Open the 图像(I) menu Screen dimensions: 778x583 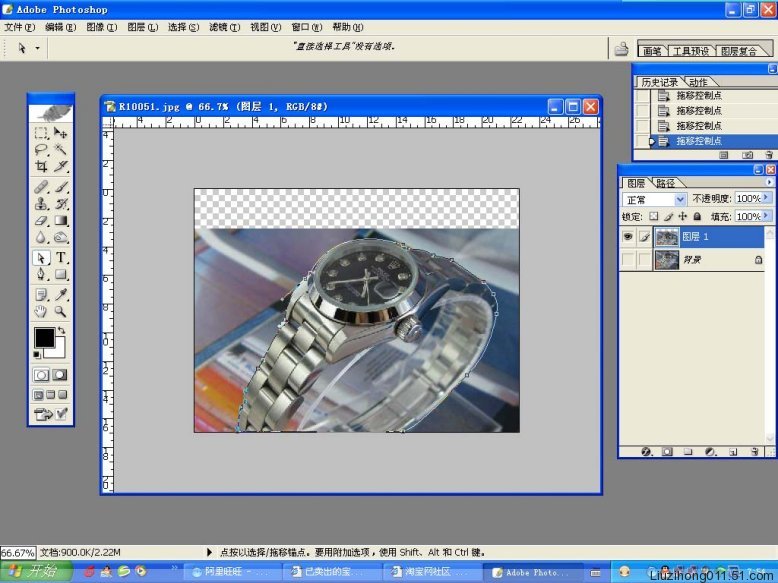pos(102,27)
